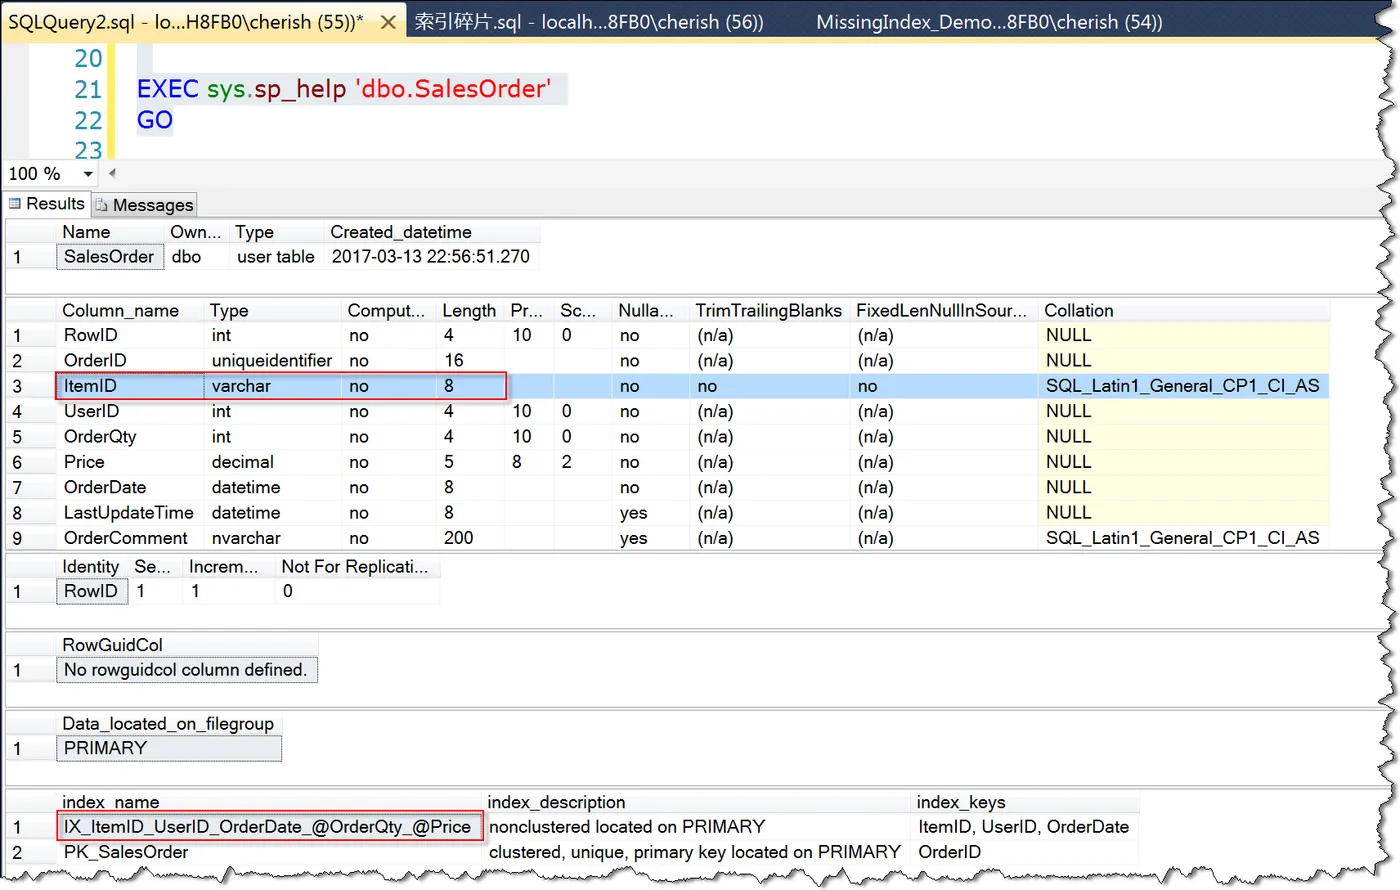
Task: Click the GO statement on line 22
Action: coord(155,120)
